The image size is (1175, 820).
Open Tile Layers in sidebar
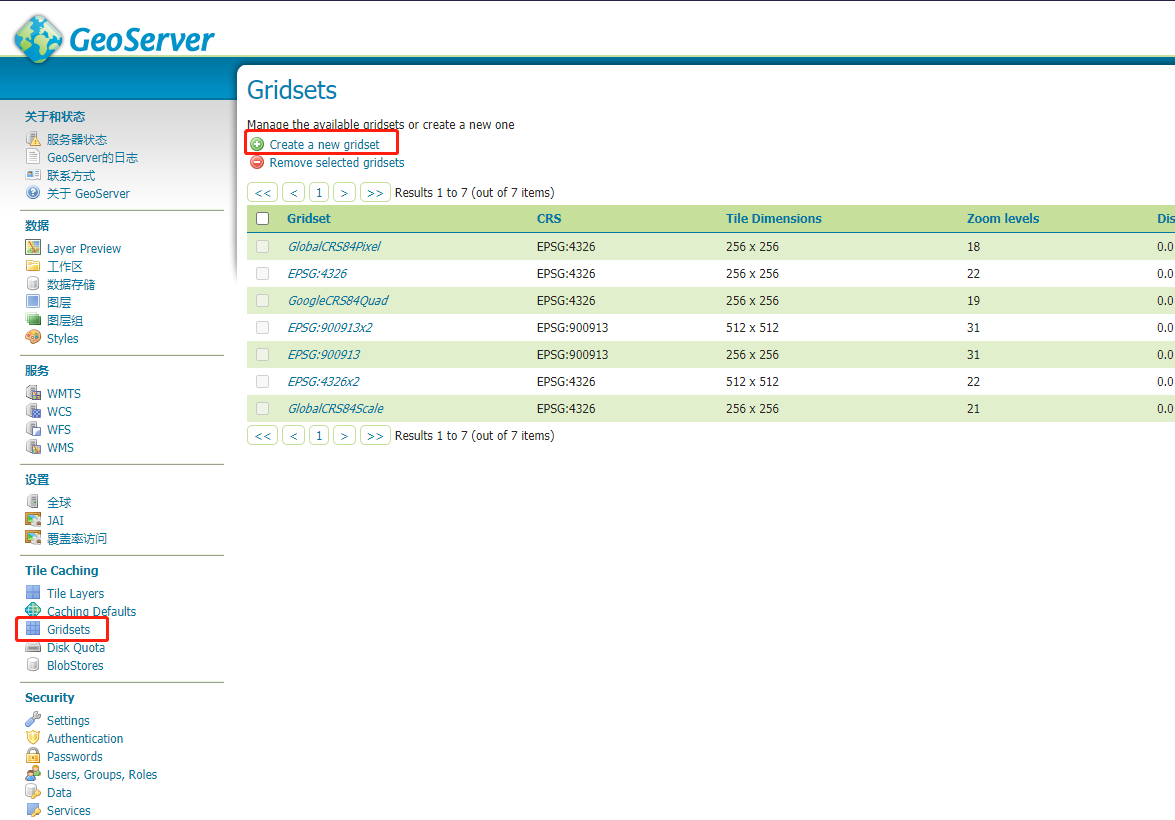coord(76,593)
